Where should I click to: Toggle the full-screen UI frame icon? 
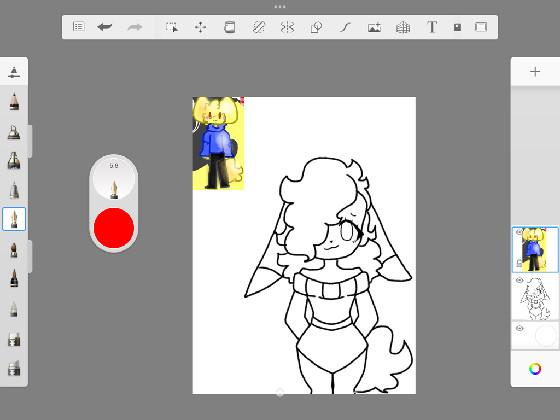[481, 27]
